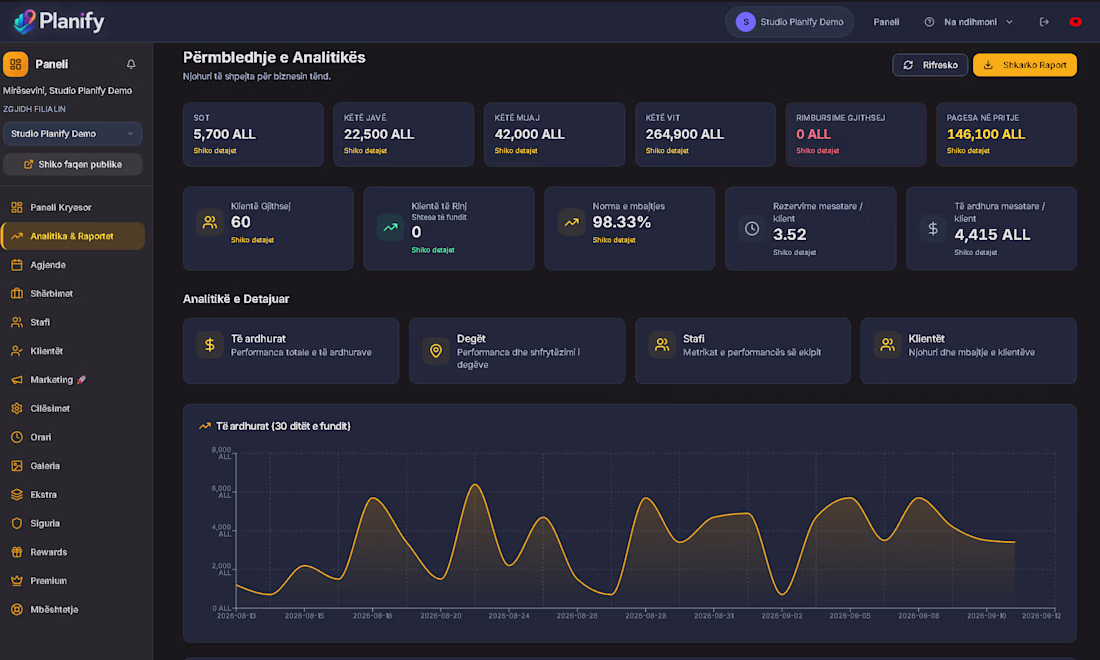Click the Norma e mbajtjes trend icon
This screenshot has height=660, width=1100.
click(572, 222)
